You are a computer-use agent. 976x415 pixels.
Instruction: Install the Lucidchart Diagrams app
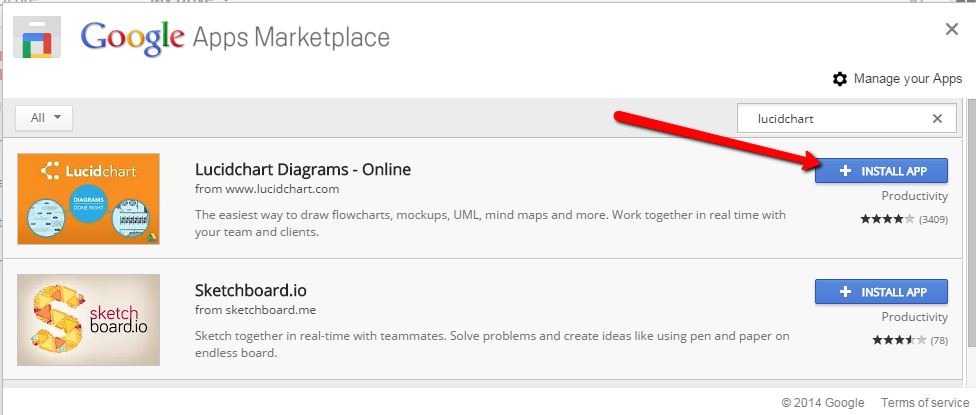tap(881, 171)
